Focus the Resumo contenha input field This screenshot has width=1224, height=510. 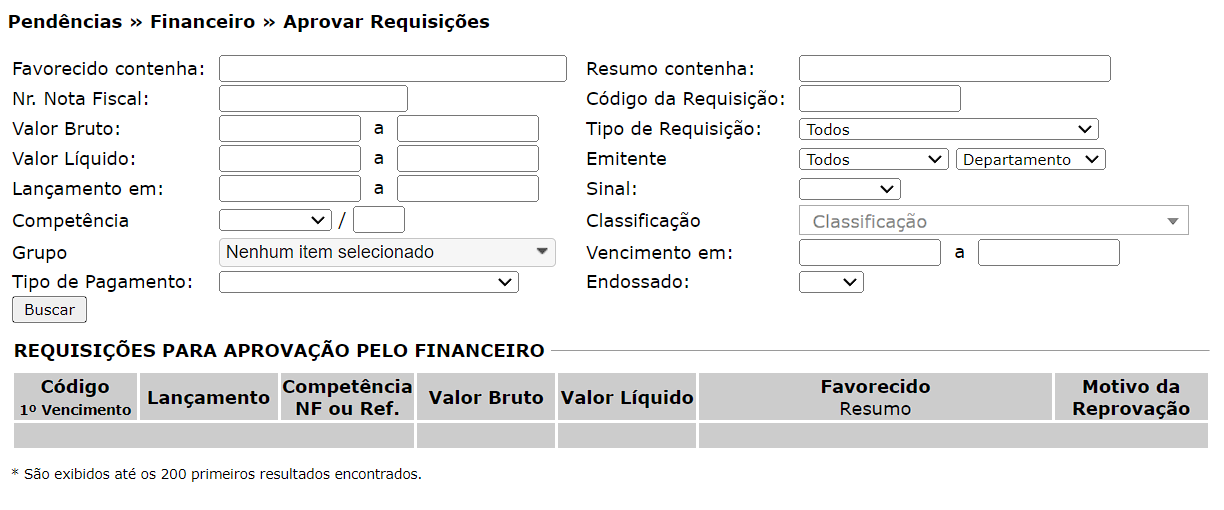(954, 69)
